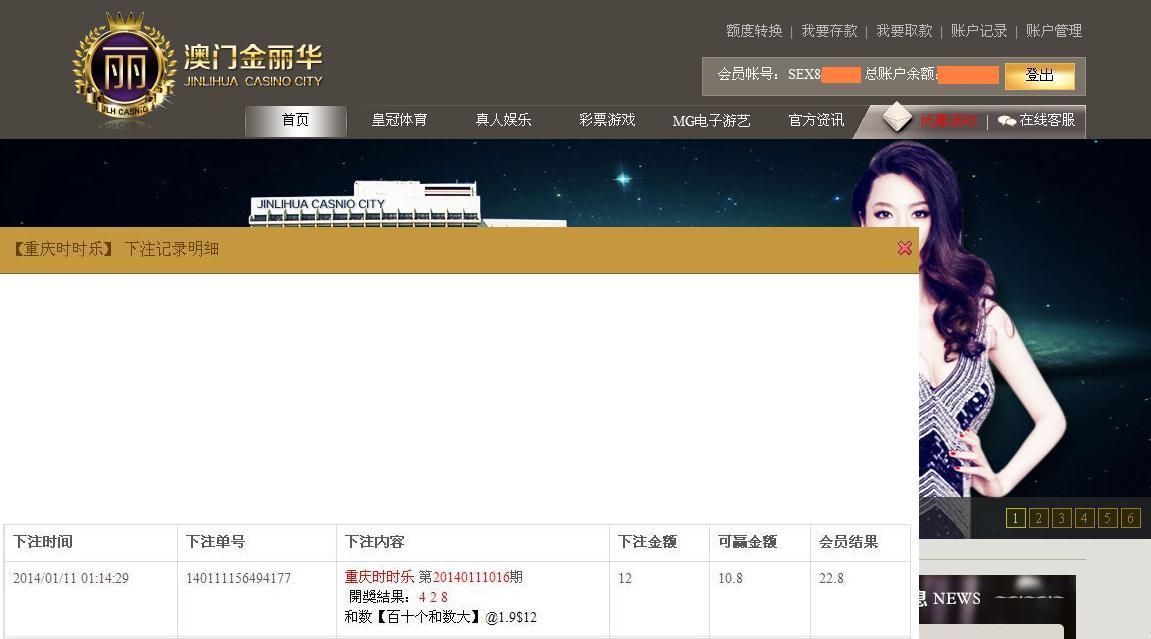This screenshot has width=1151, height=639.
Task: Open the 首页 navigation tab
Action: point(295,120)
